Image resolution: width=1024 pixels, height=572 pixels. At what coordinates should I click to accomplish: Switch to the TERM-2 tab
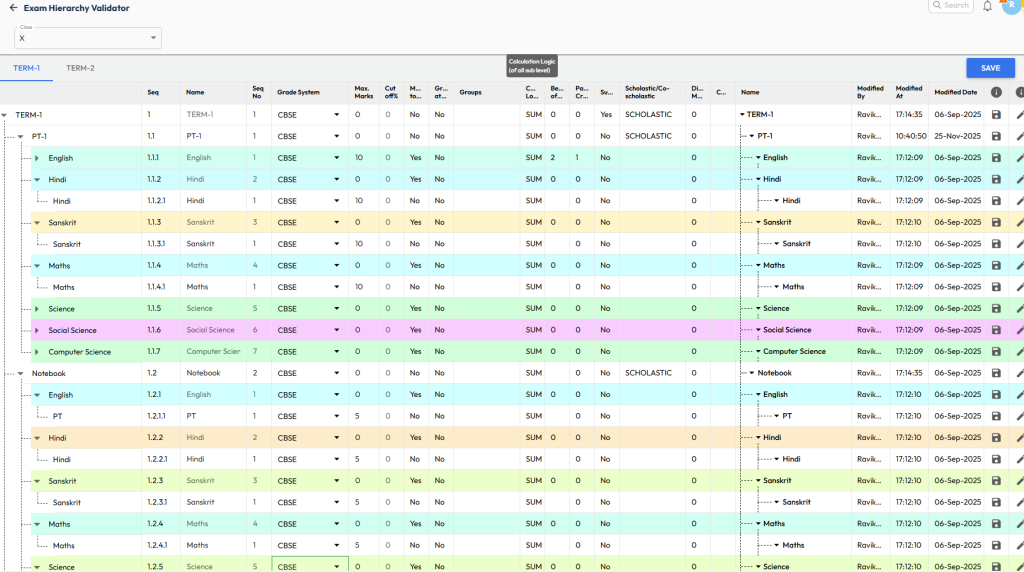pos(80,68)
